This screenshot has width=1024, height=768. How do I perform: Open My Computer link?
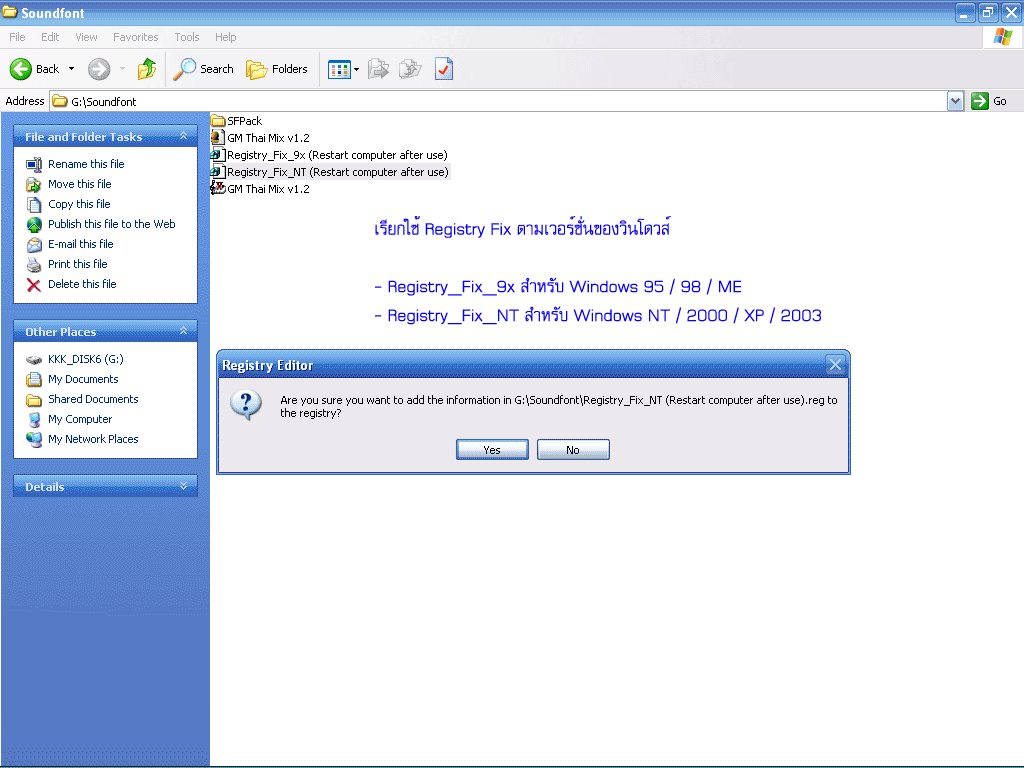80,419
